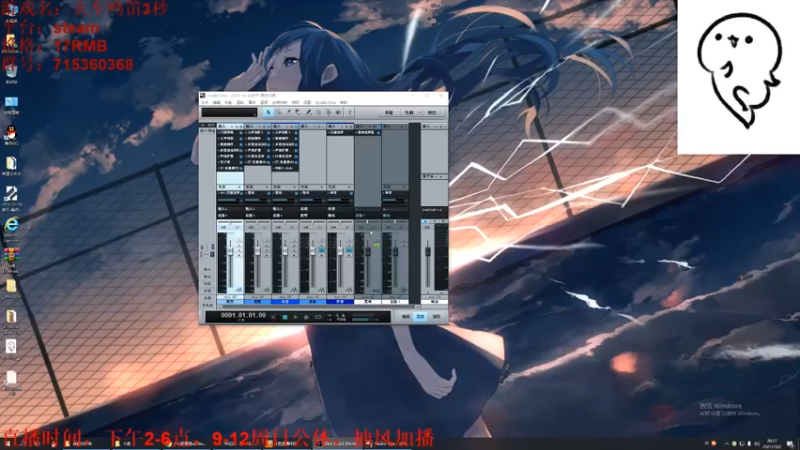Toggle first insert's power button on second channel
The width and height of the screenshot is (800, 450).
coord(268,133)
